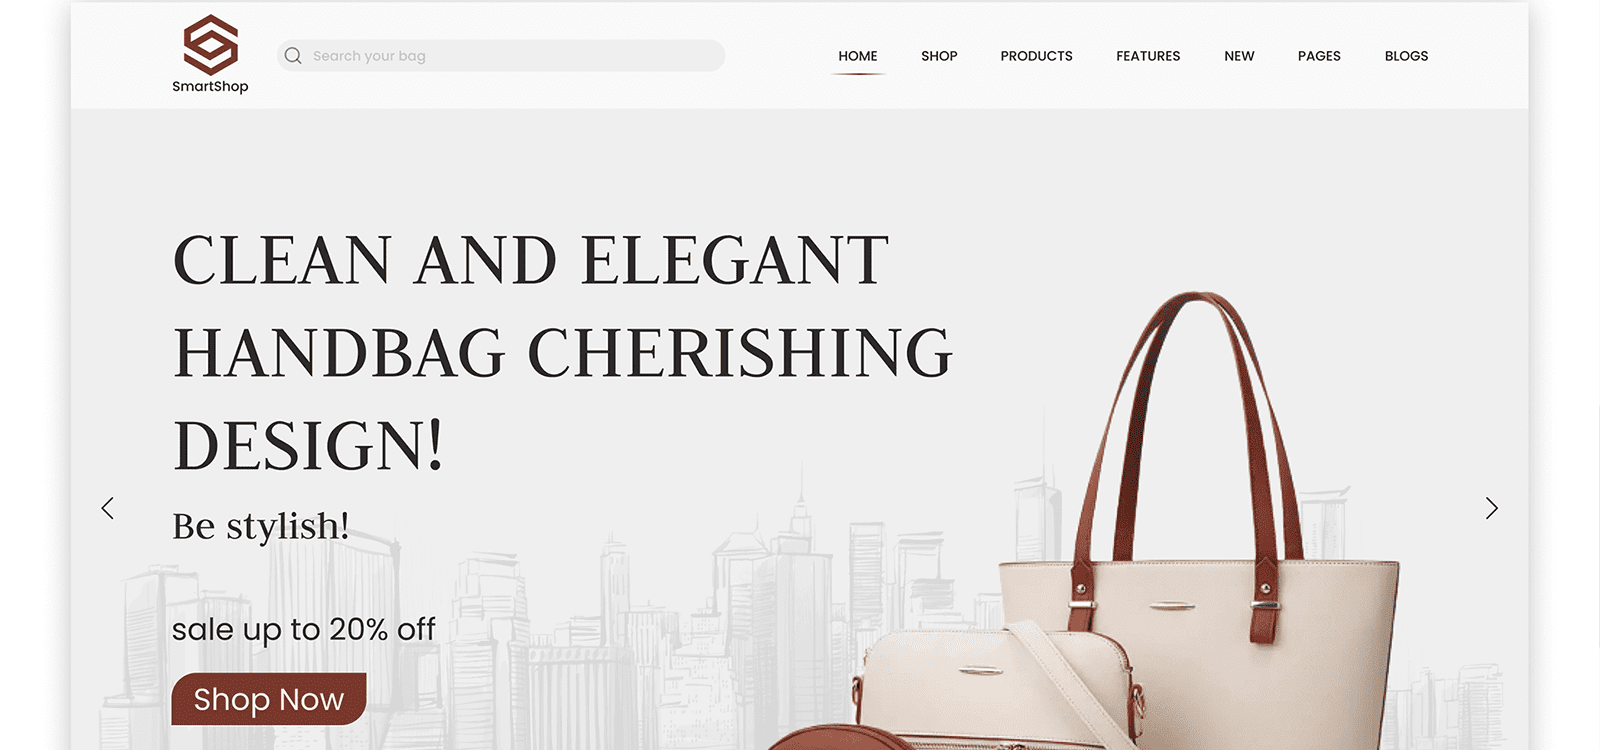
Task: Click the SmartShop brand name text
Action: coord(210,87)
